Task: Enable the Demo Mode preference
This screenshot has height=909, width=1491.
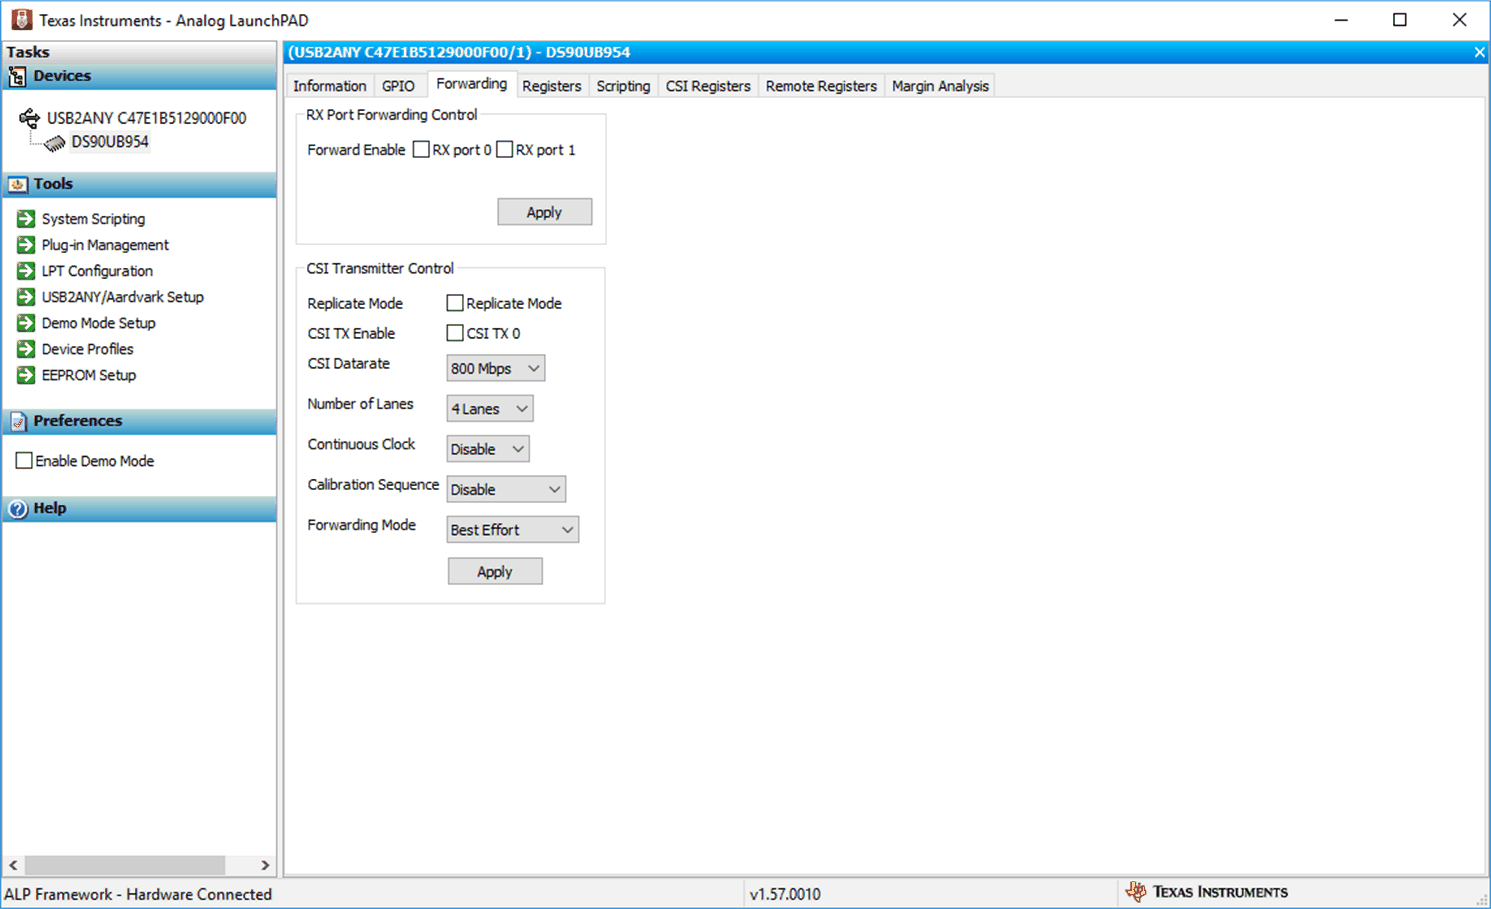Action: pos(24,460)
